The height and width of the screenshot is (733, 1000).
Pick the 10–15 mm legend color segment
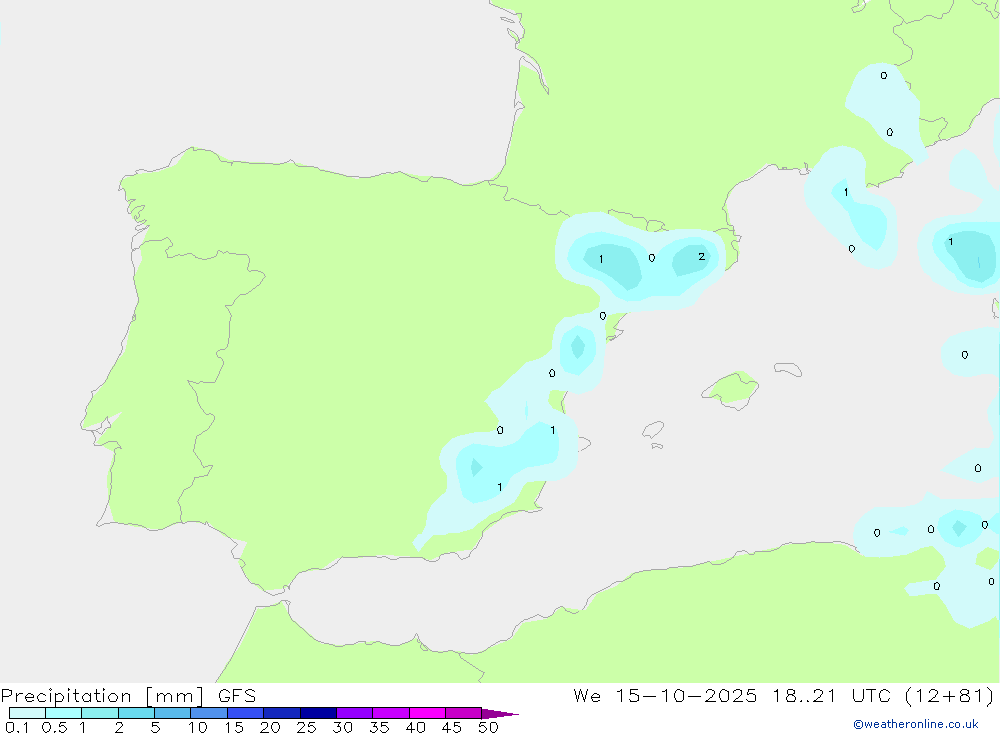[209, 713]
